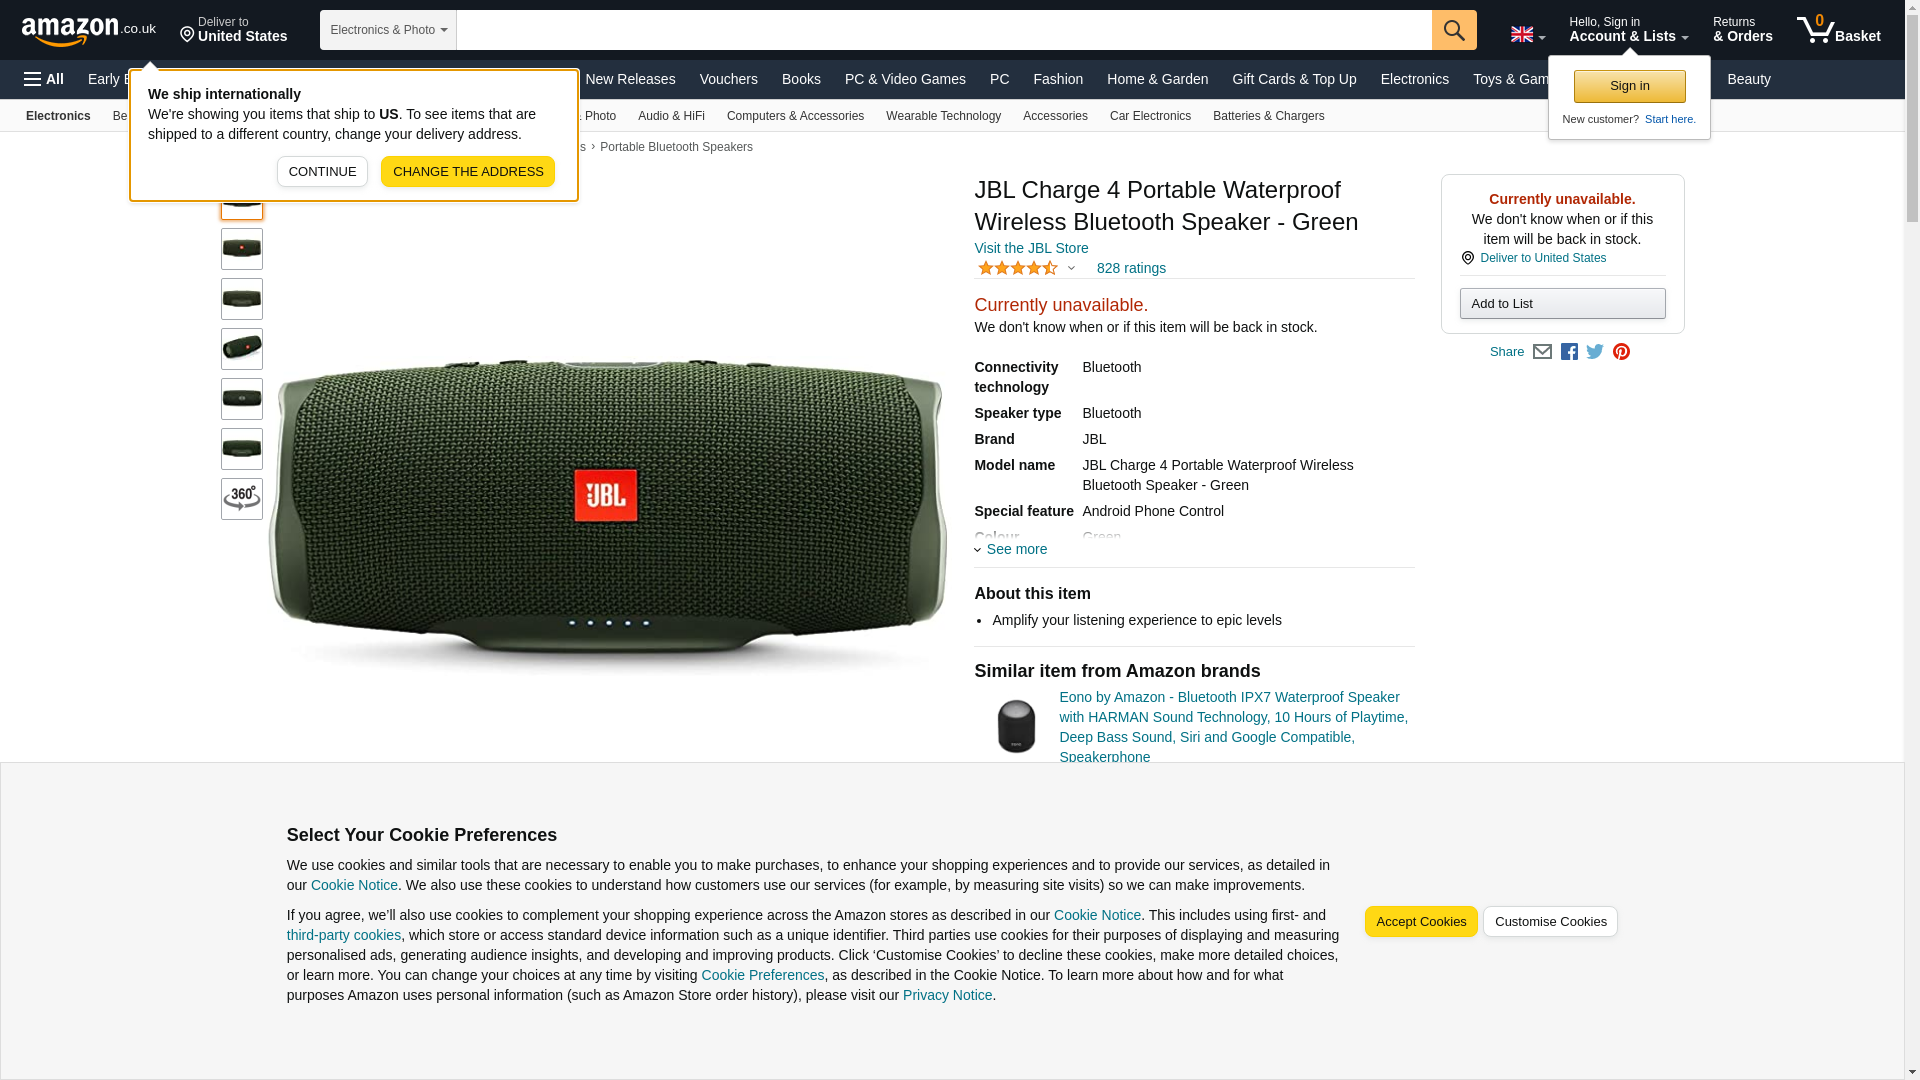Click the search magnifier Go button
The image size is (1920, 1080).
[x=1454, y=30]
